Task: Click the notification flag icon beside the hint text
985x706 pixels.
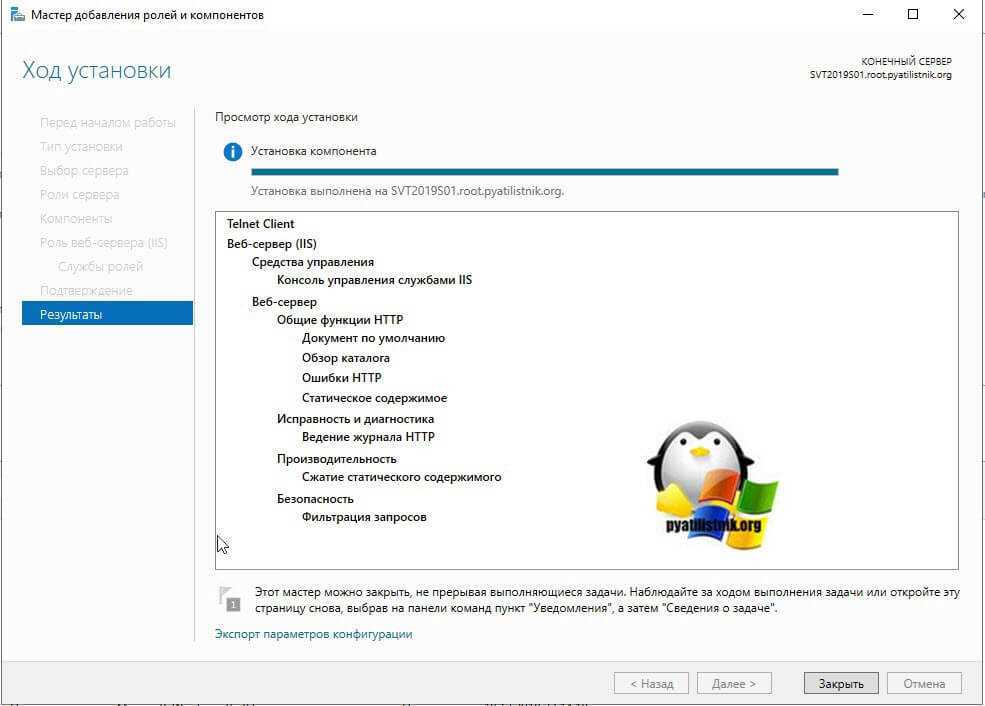Action: tap(229, 598)
